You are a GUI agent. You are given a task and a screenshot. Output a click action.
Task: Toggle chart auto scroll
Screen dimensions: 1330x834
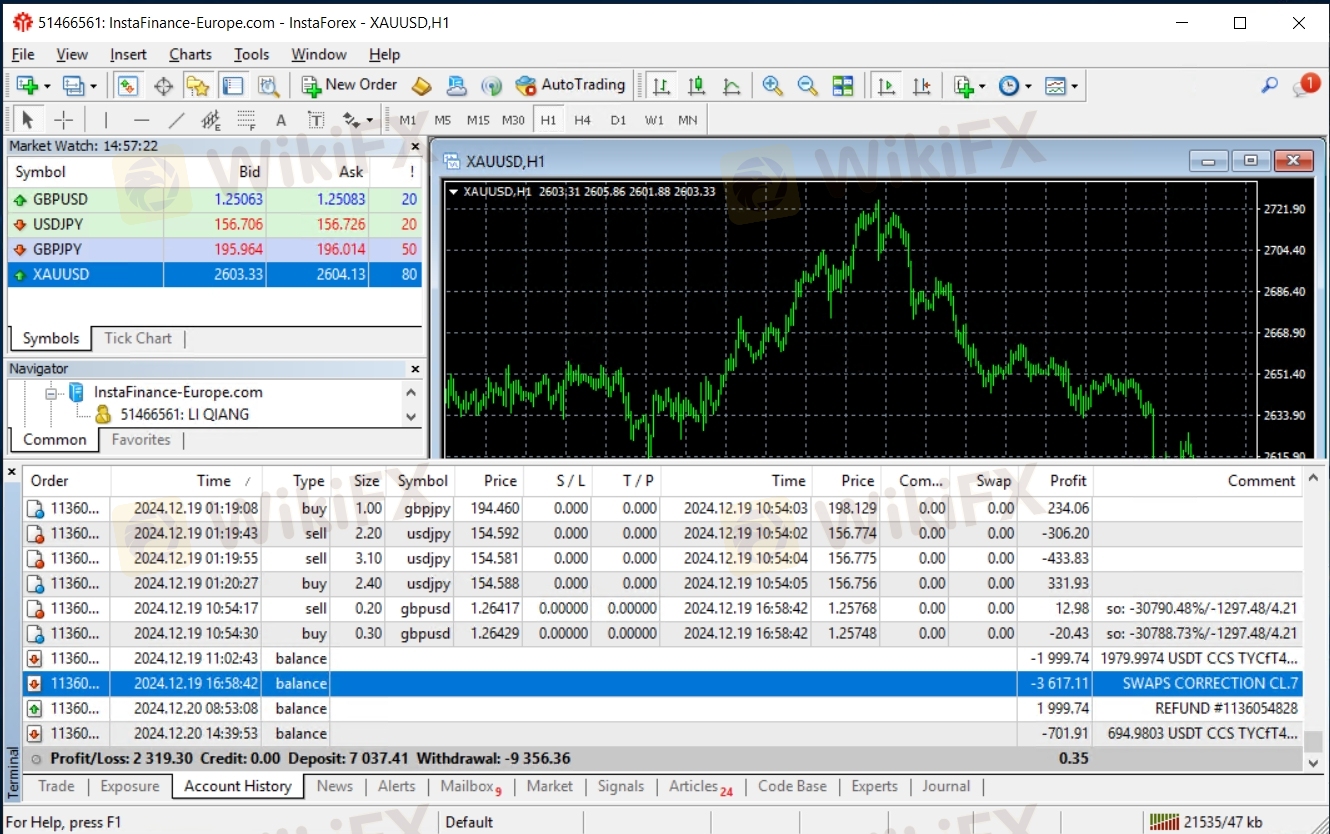[886, 86]
